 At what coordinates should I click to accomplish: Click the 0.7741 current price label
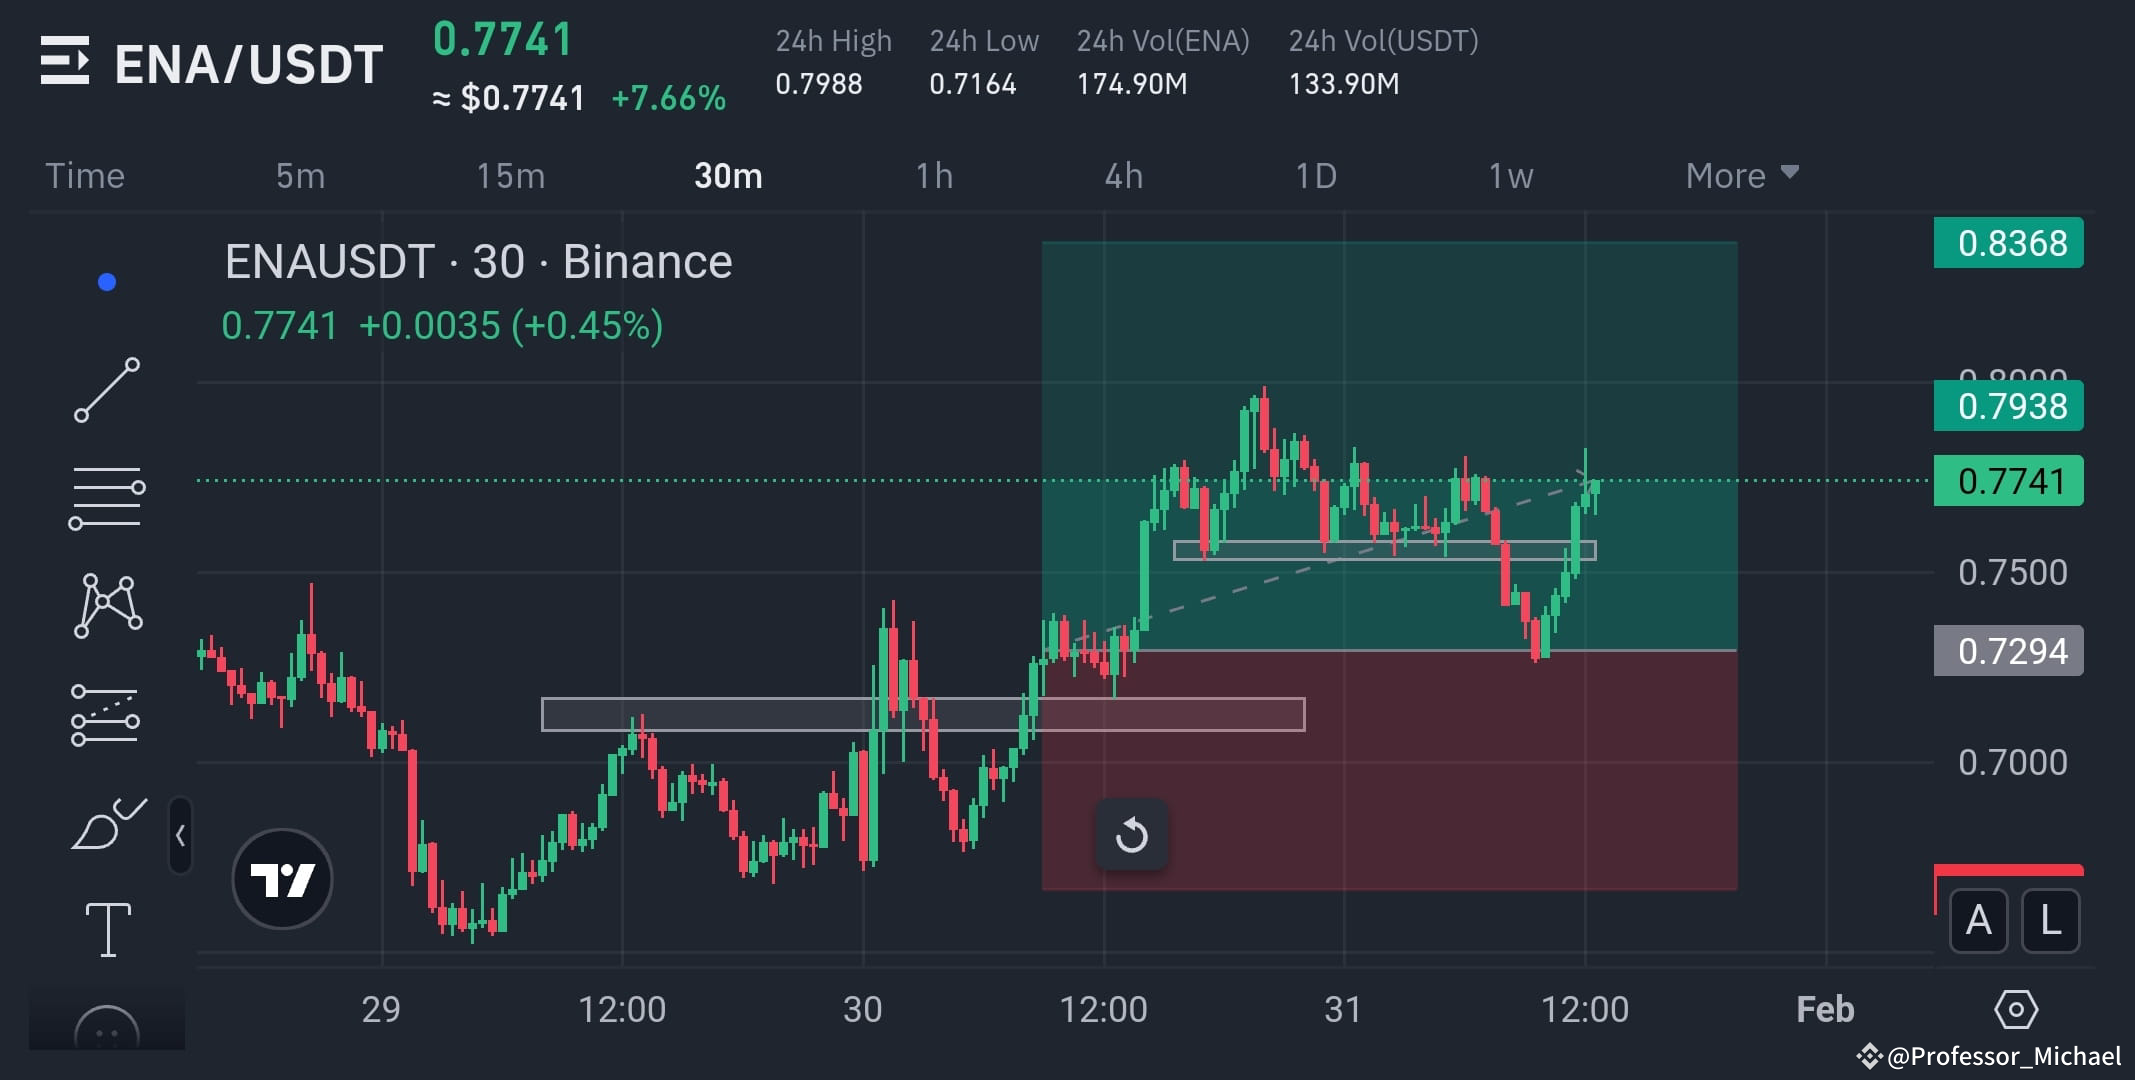[x=2008, y=481]
